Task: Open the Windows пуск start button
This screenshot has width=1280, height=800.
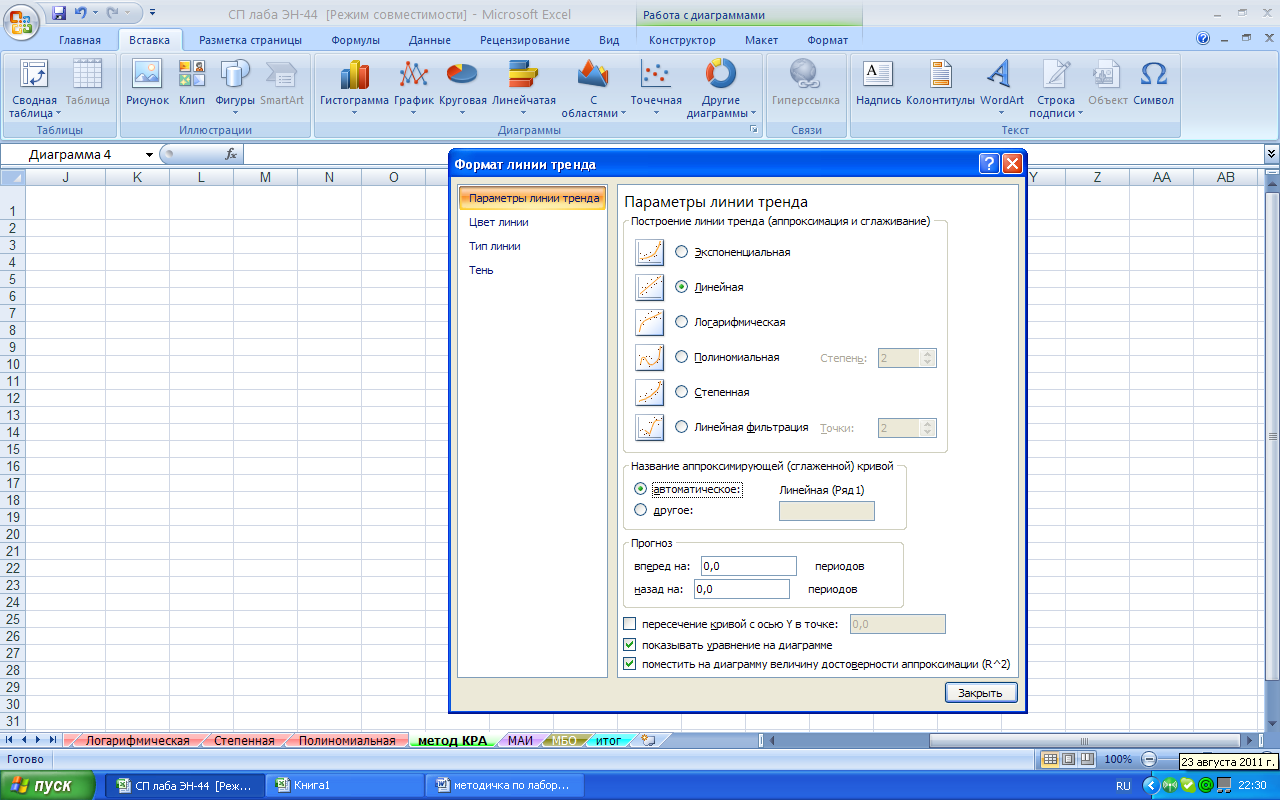Action: click(x=48, y=785)
